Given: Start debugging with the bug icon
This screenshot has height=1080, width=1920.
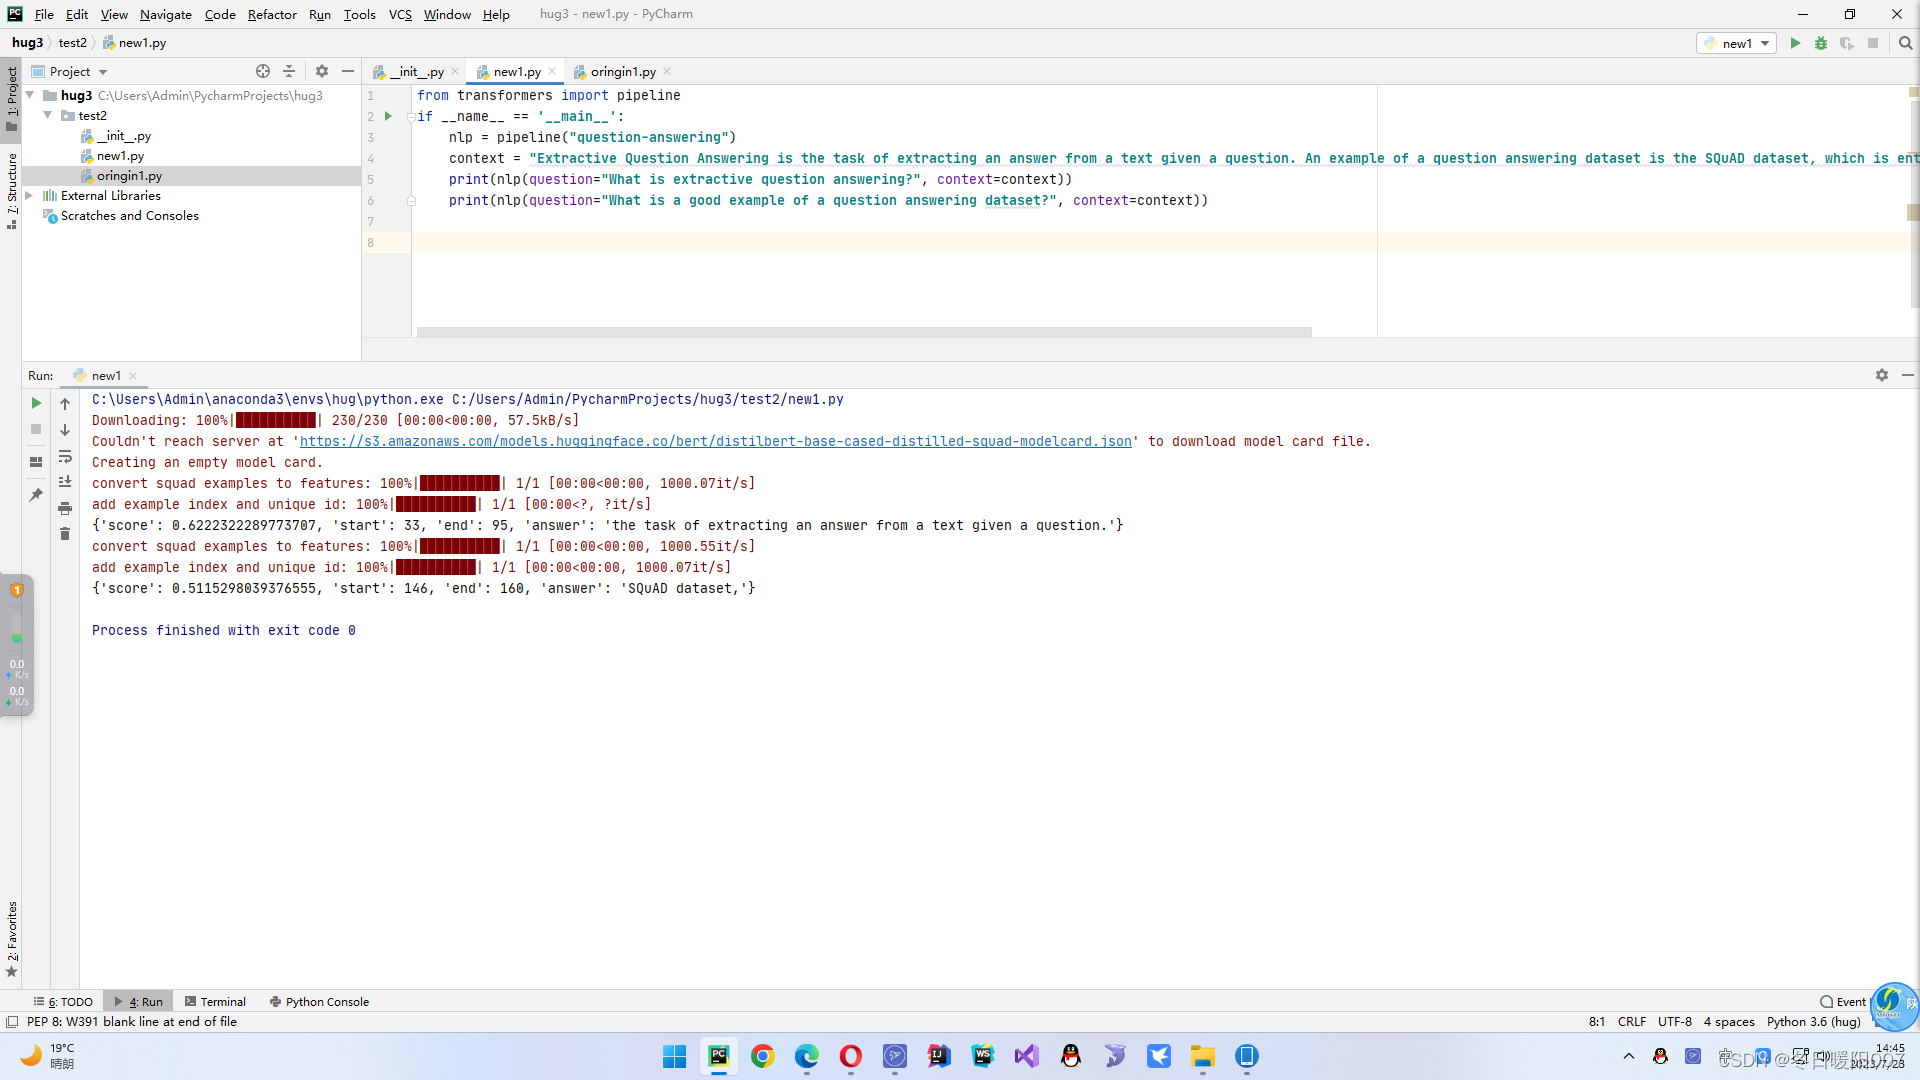Looking at the screenshot, I should [x=1821, y=43].
